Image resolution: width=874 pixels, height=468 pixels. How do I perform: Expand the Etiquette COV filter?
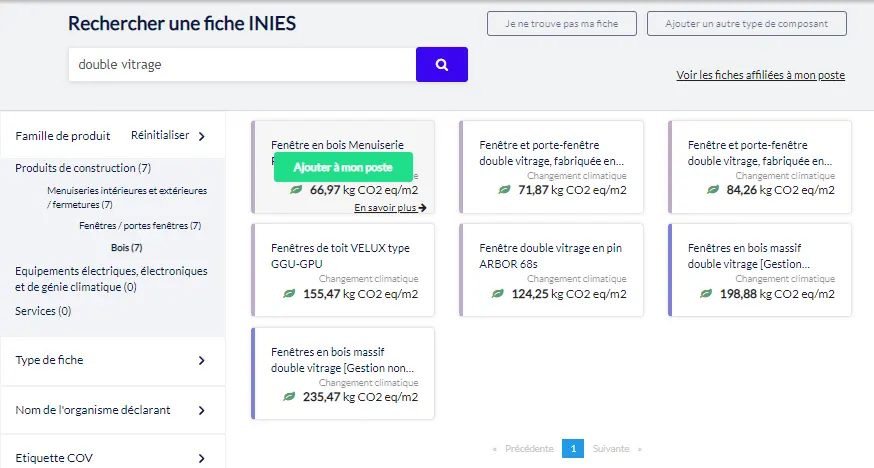202,459
